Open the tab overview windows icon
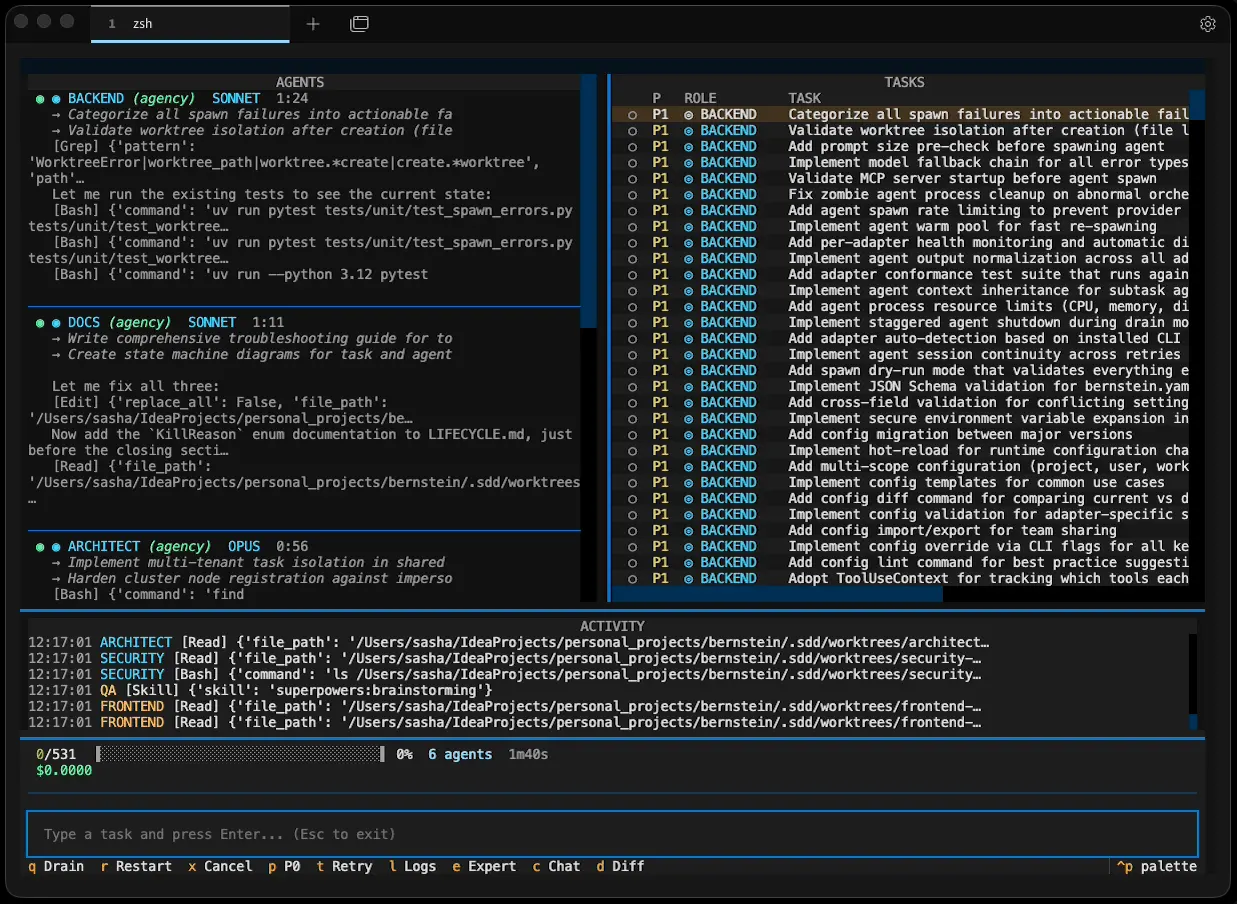The height and width of the screenshot is (904, 1237). coord(359,24)
